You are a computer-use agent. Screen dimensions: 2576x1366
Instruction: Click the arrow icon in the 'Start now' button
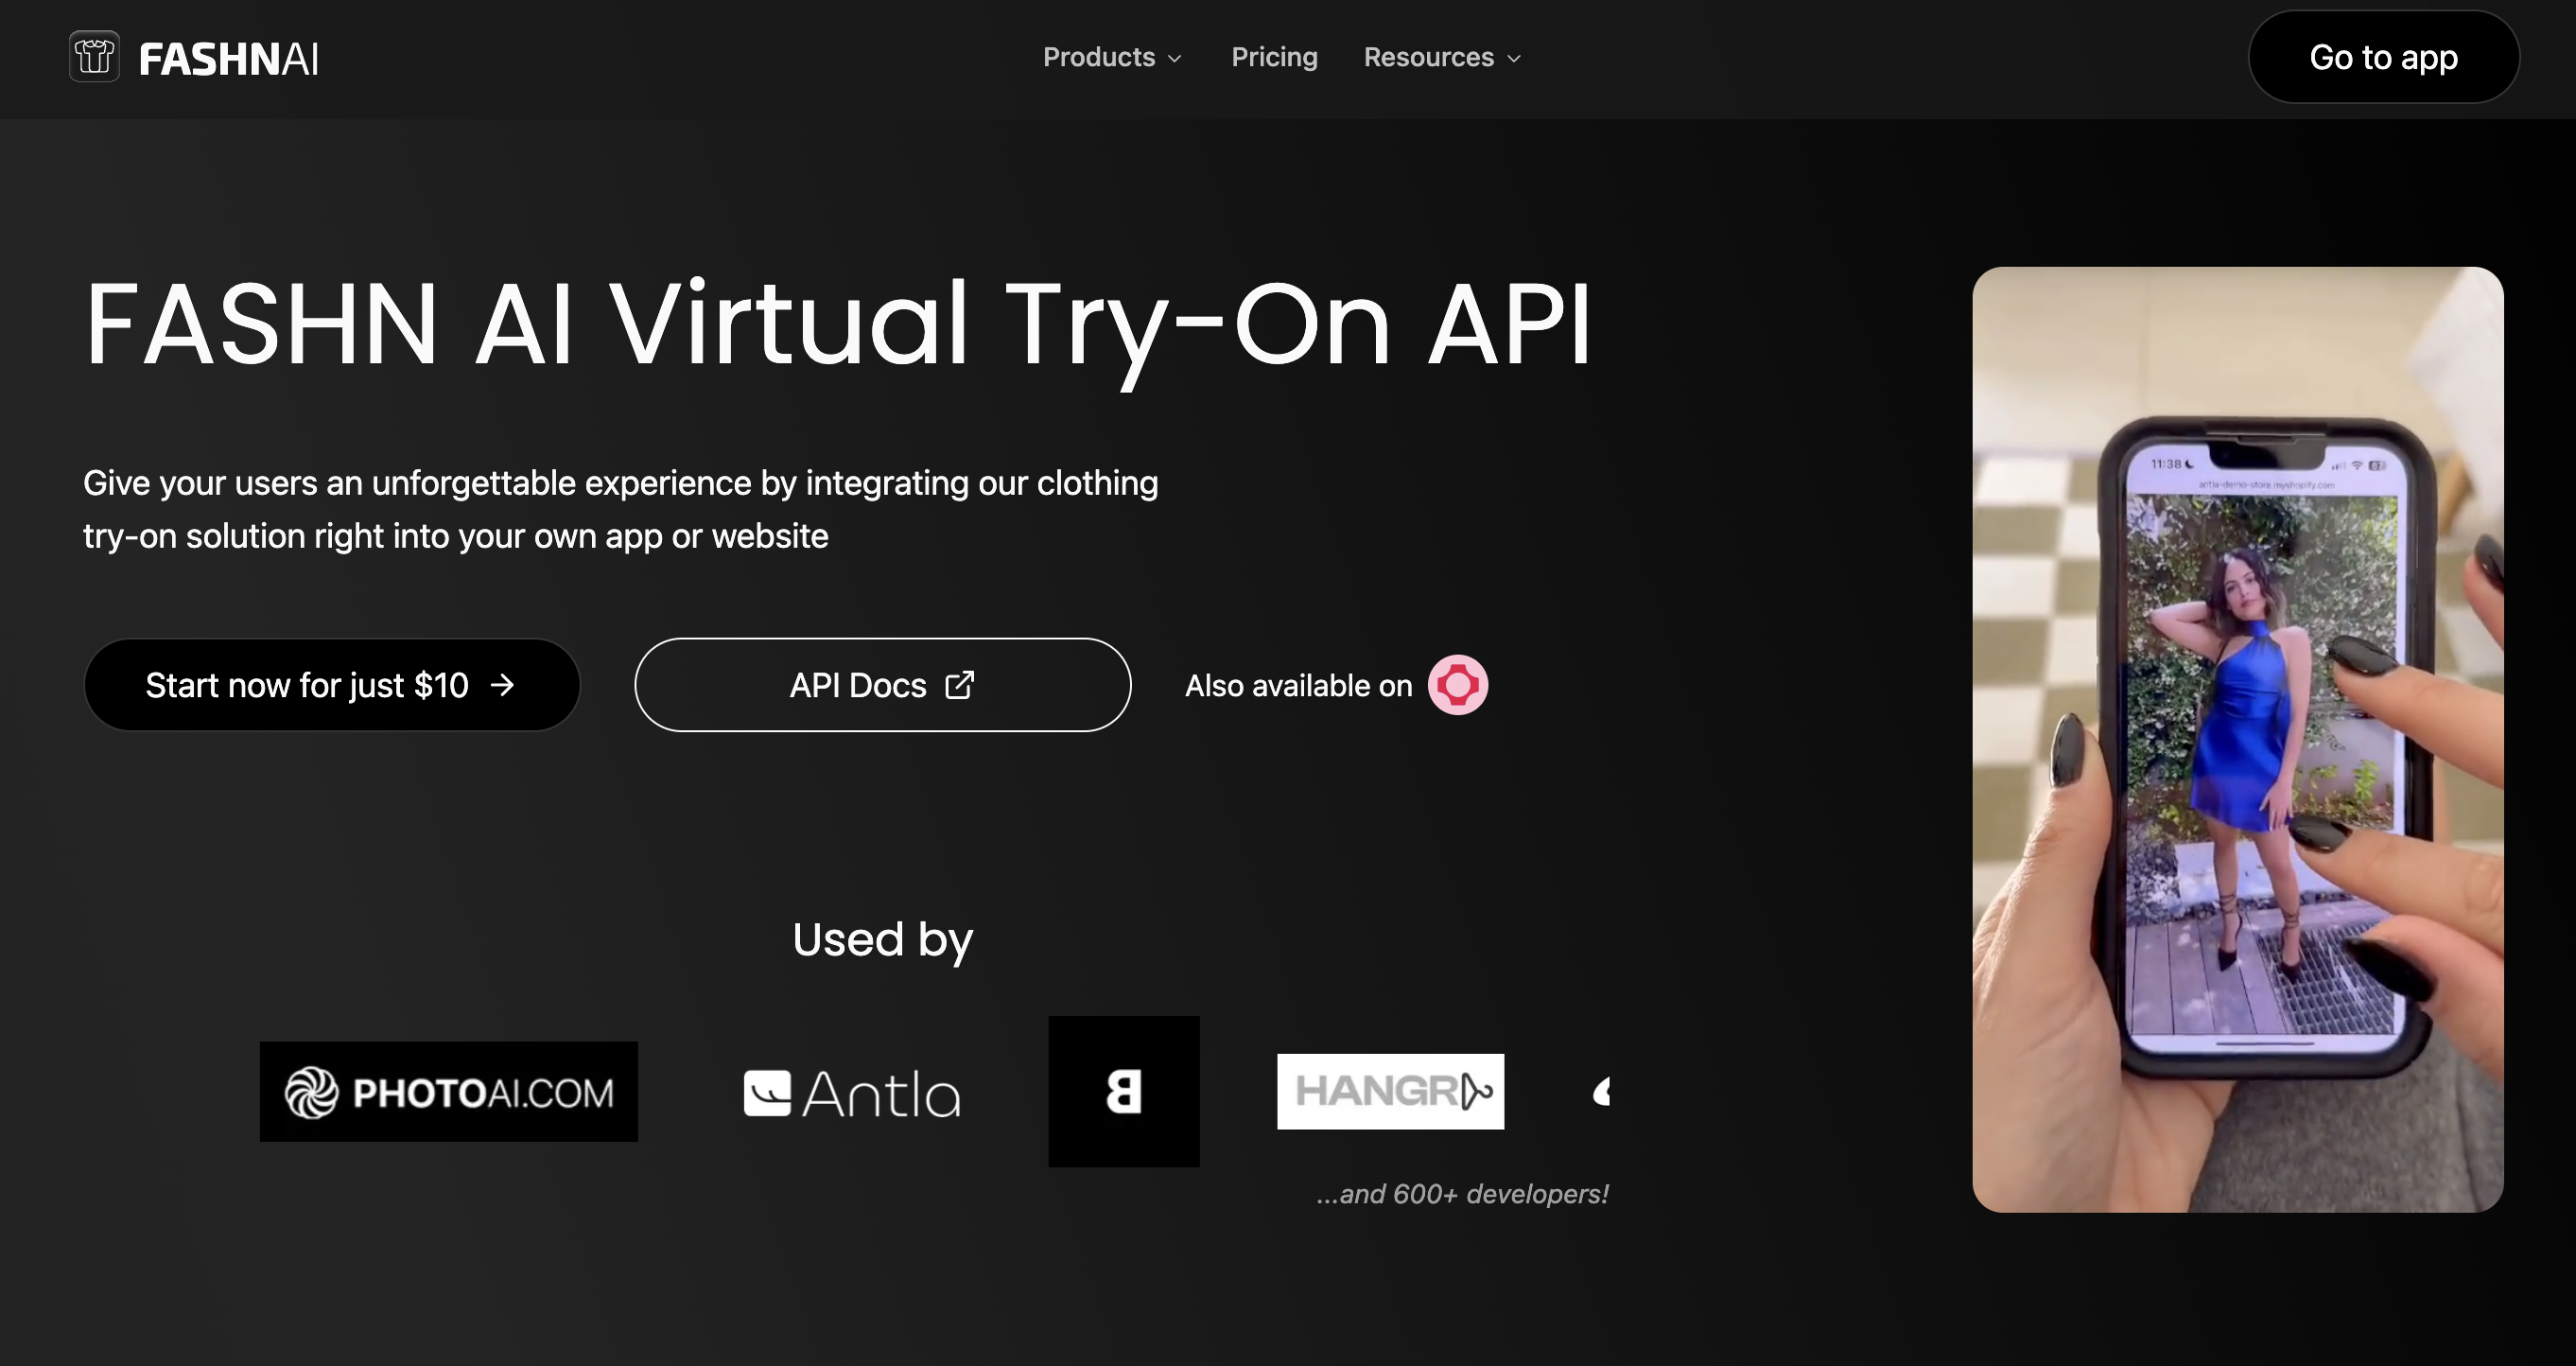pyautogui.click(x=503, y=685)
